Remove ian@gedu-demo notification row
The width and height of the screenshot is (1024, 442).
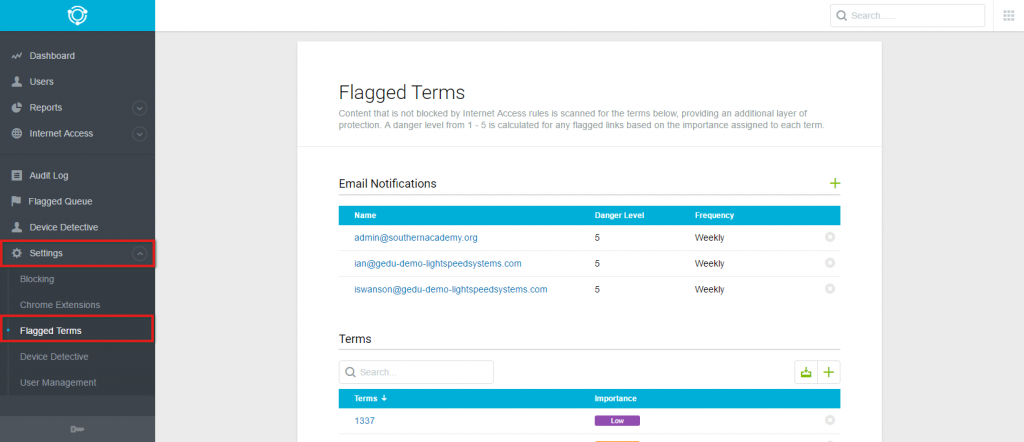830,262
